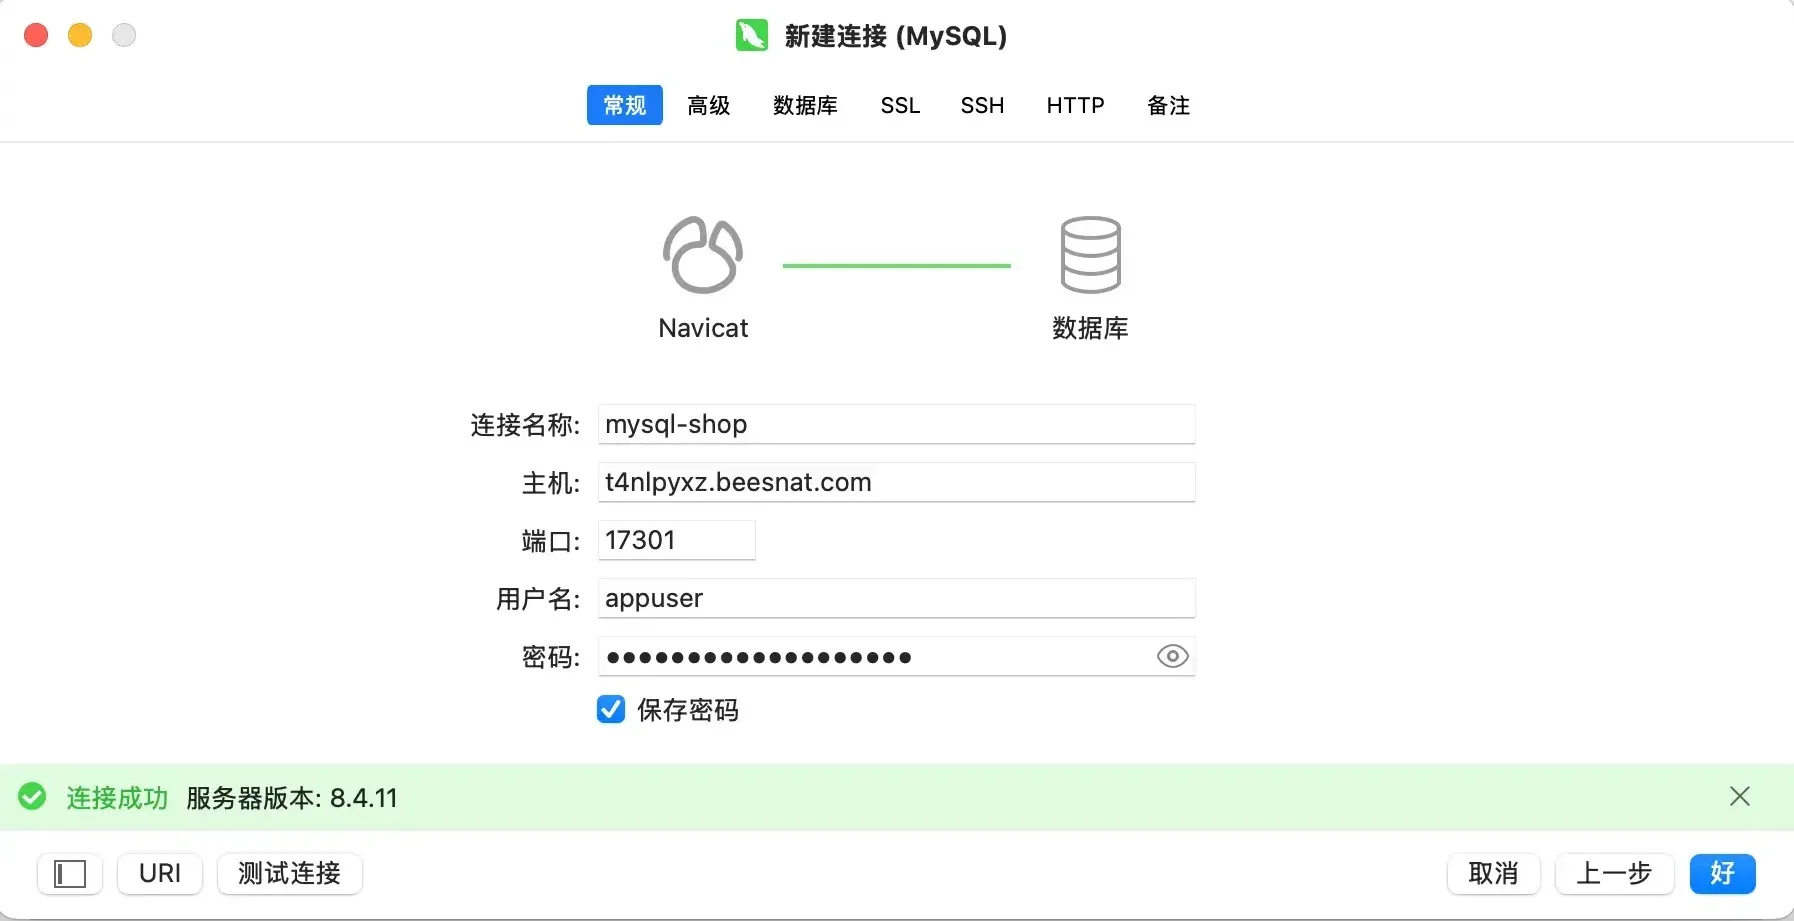This screenshot has width=1794, height=921.
Task: Open the 高级 tab
Action: pyautogui.click(x=709, y=105)
